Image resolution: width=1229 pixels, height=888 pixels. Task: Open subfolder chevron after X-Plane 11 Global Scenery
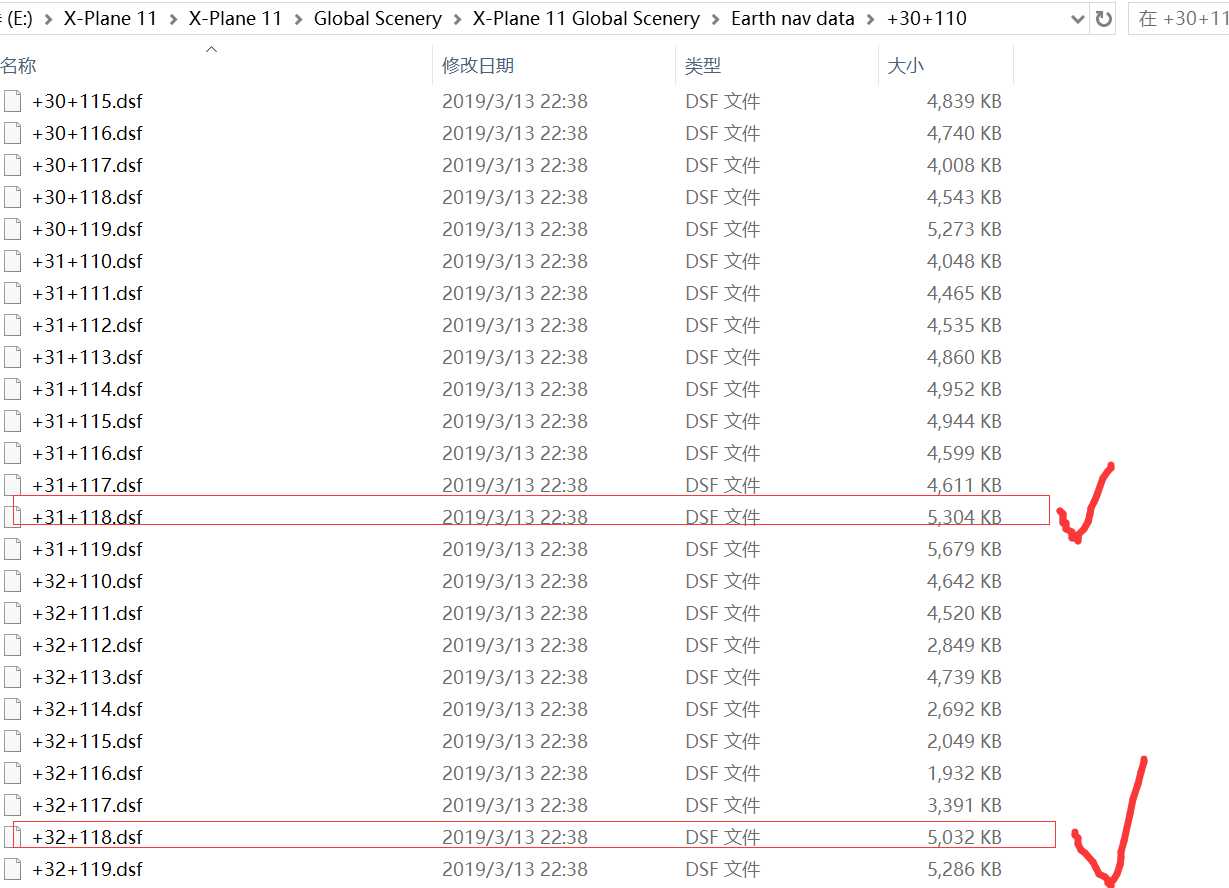(715, 19)
